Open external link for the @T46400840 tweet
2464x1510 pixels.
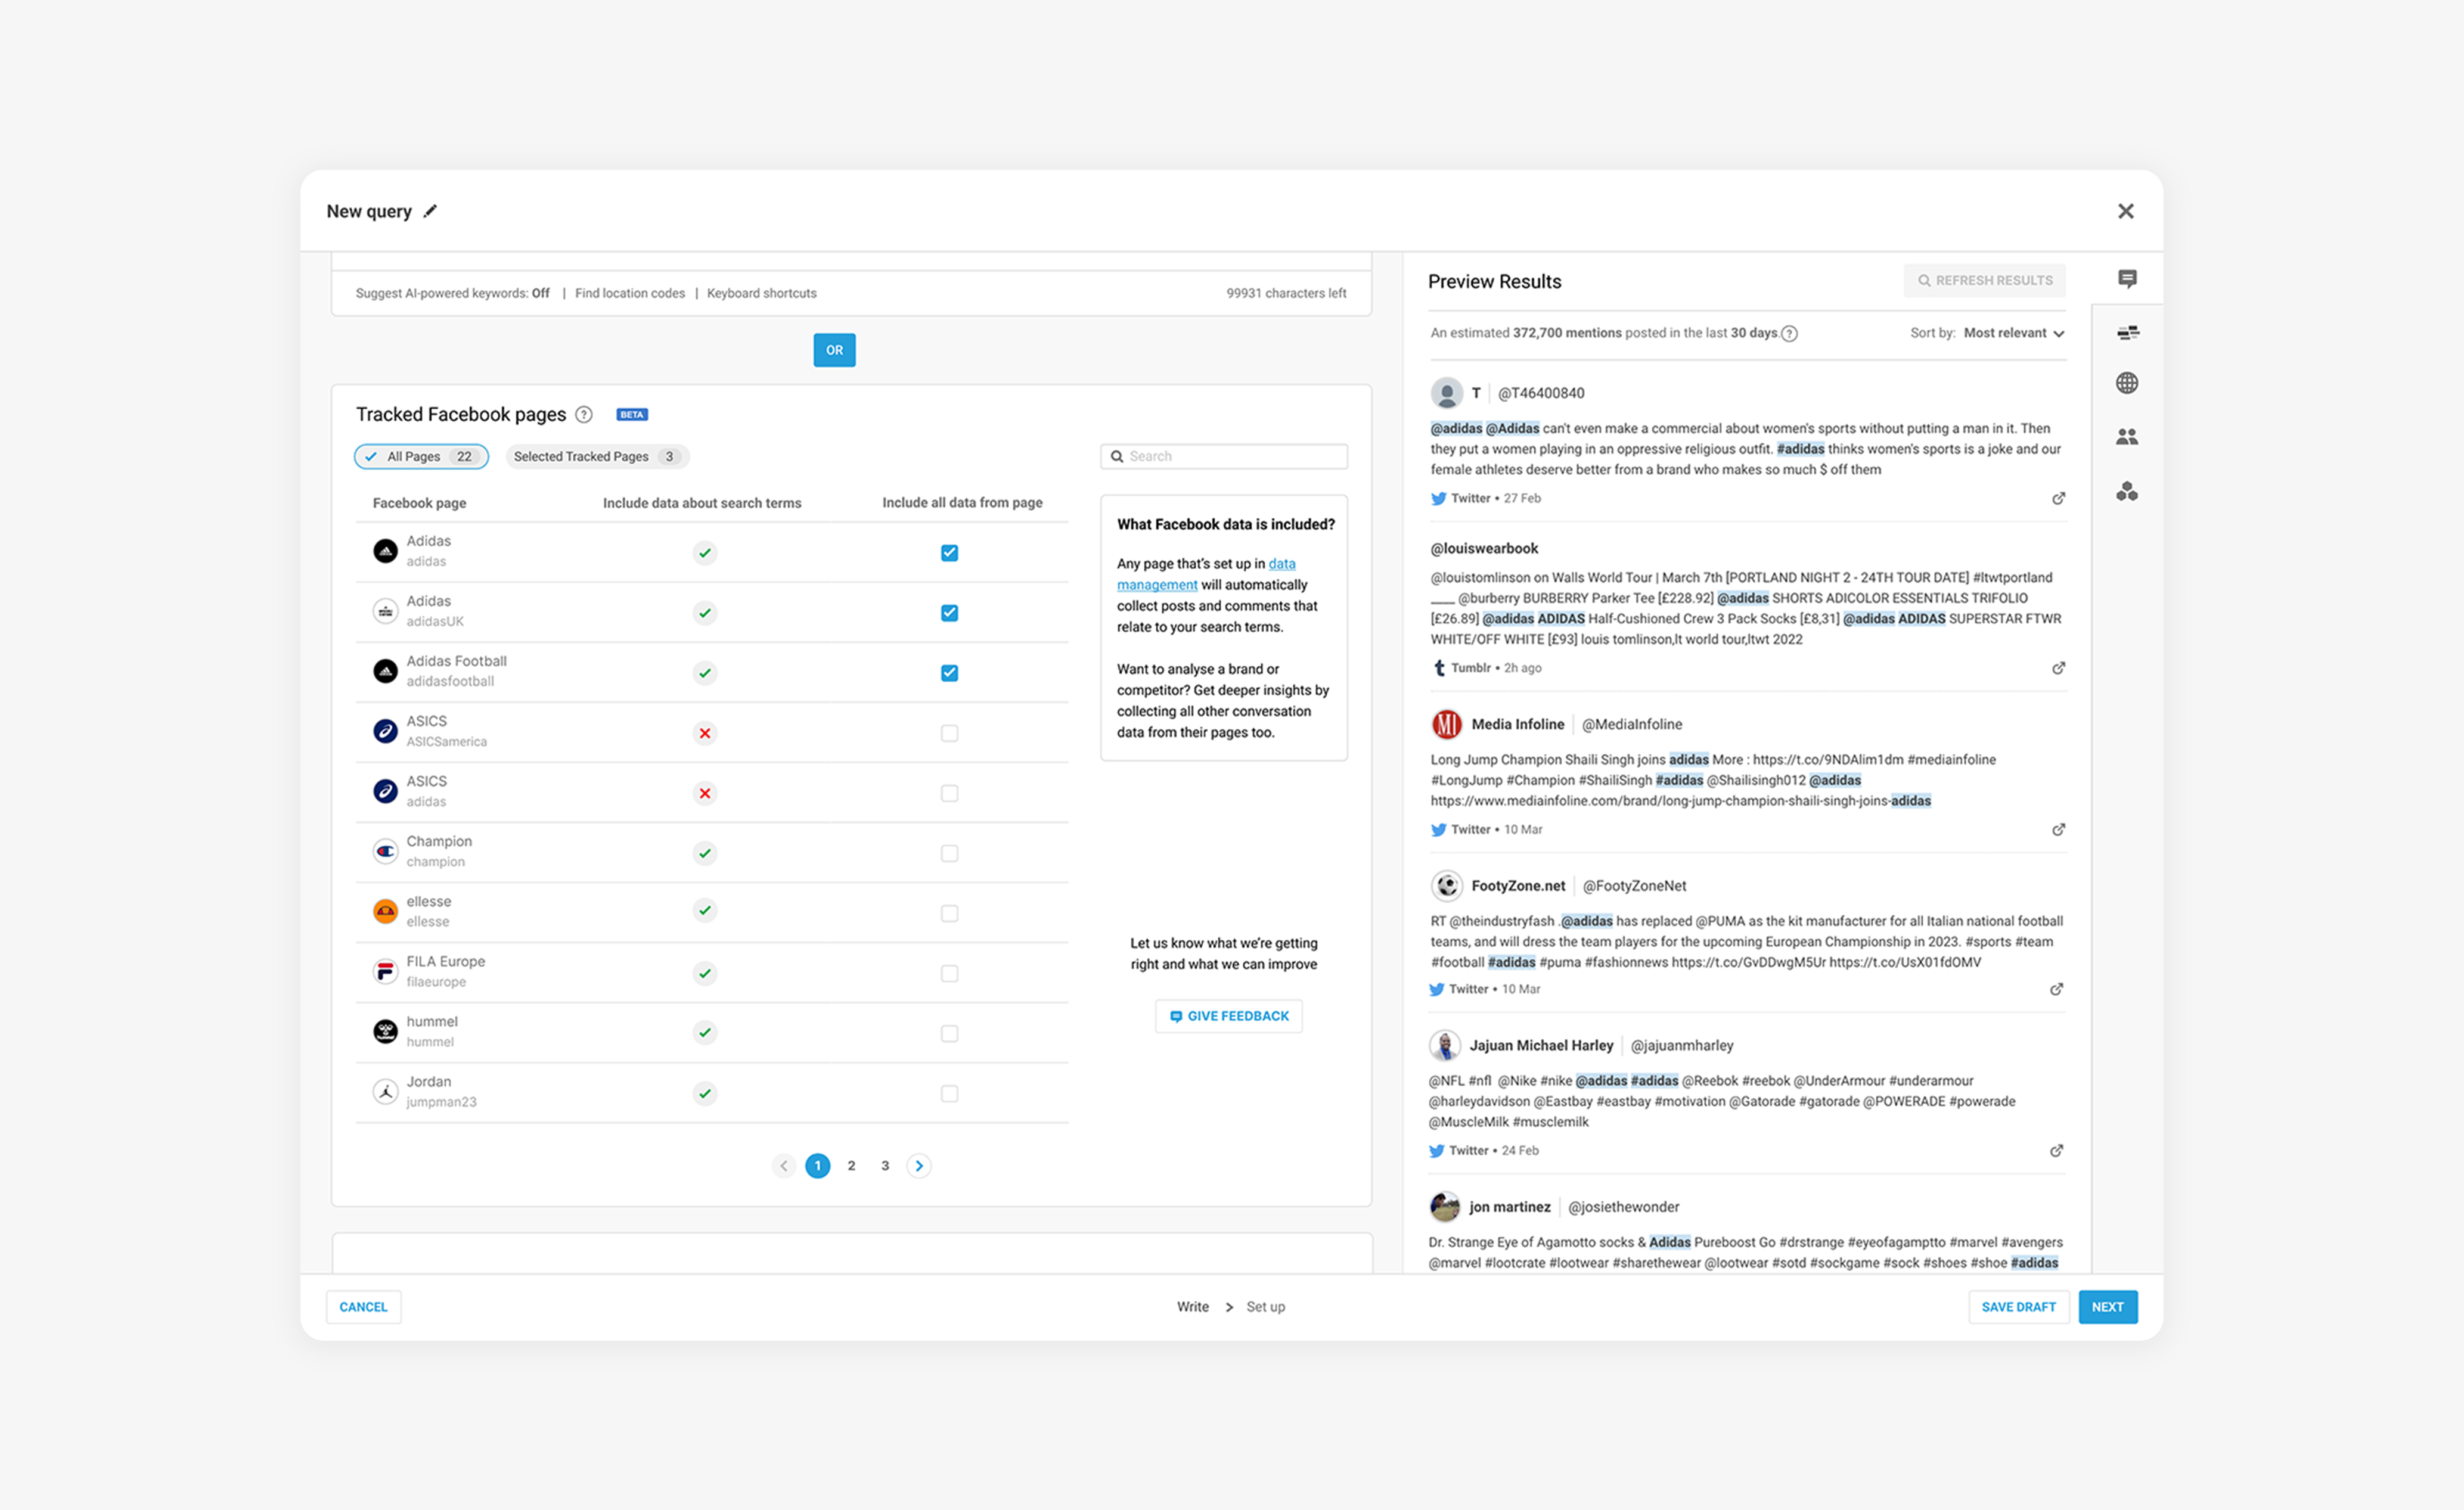2058,498
